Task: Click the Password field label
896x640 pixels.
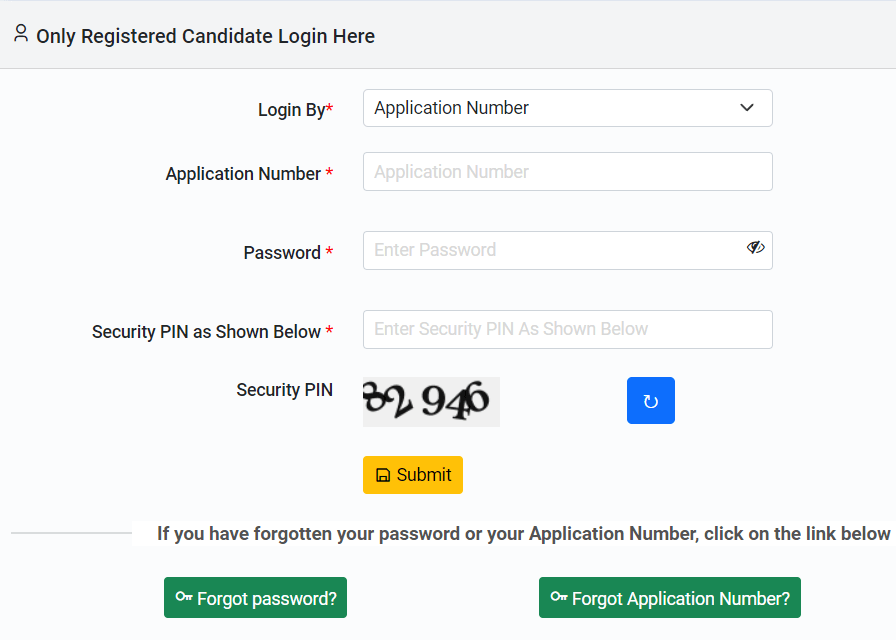Action: click(282, 253)
